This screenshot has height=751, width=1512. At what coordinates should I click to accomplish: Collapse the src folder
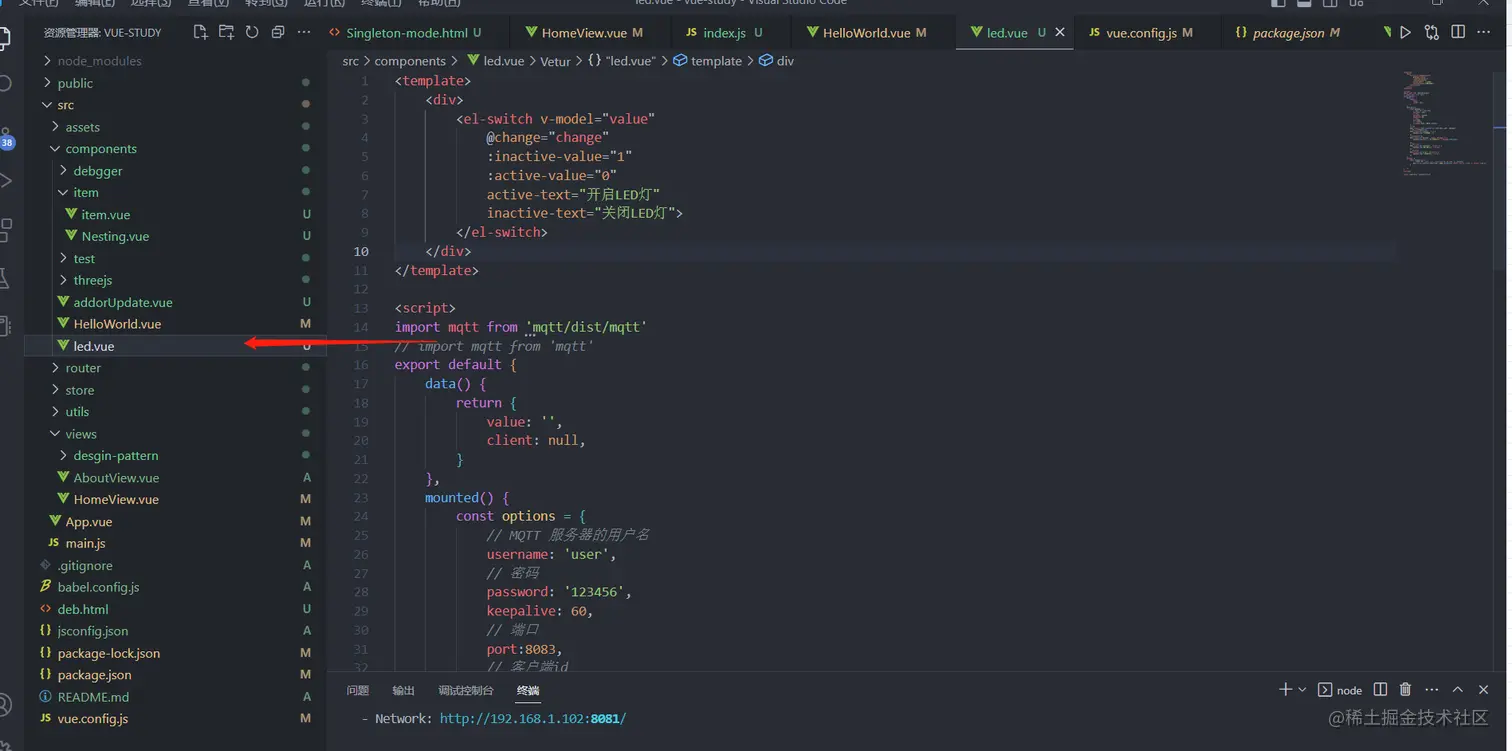(174, 105)
